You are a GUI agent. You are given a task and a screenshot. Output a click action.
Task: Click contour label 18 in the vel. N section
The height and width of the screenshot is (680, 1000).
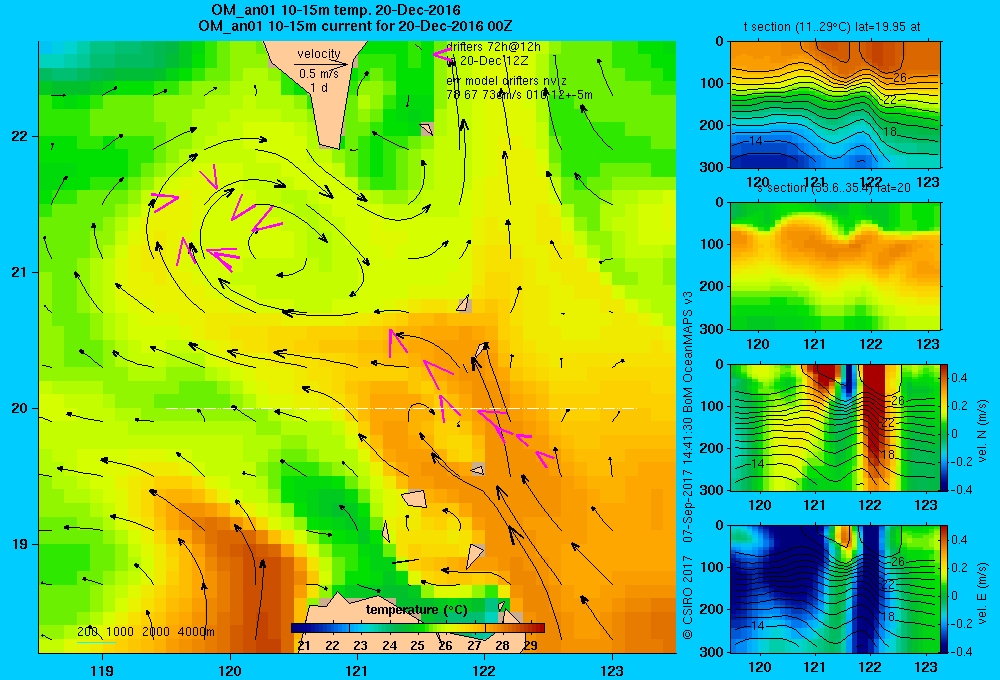coord(887,455)
